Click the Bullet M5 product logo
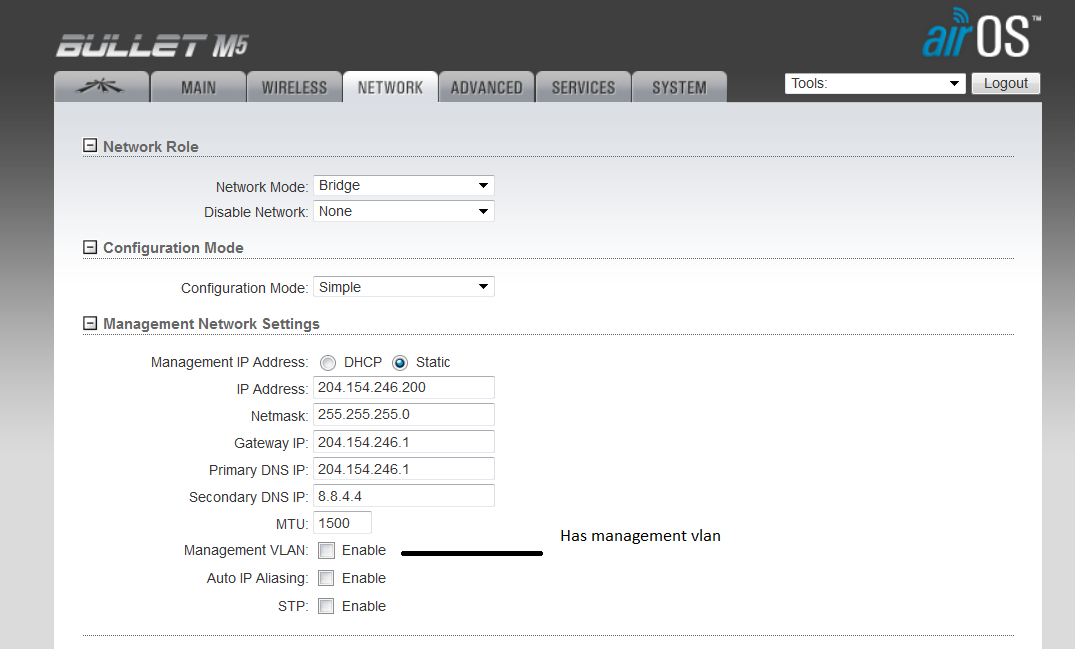 (x=152, y=46)
